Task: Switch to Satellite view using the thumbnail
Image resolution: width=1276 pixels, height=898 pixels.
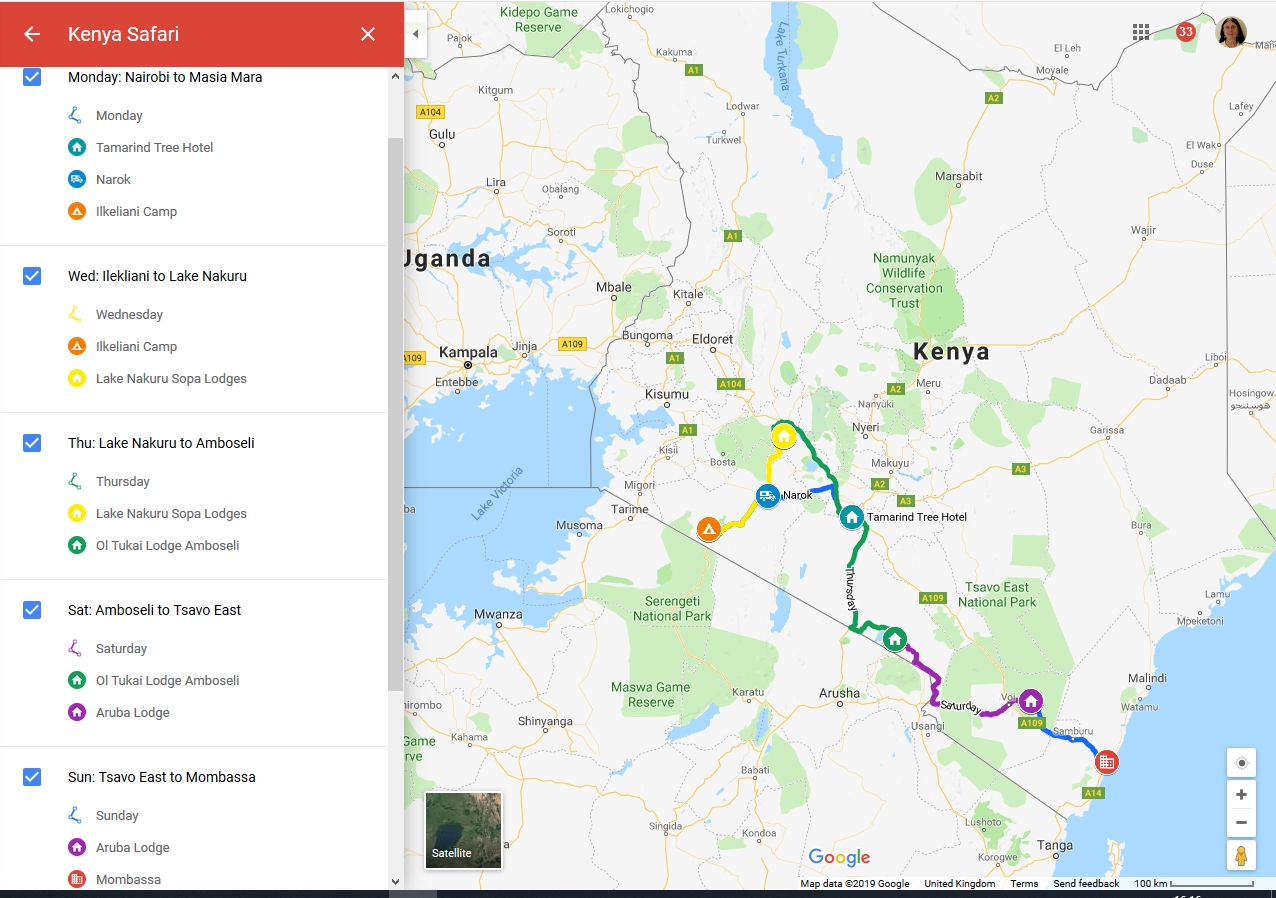Action: point(463,830)
